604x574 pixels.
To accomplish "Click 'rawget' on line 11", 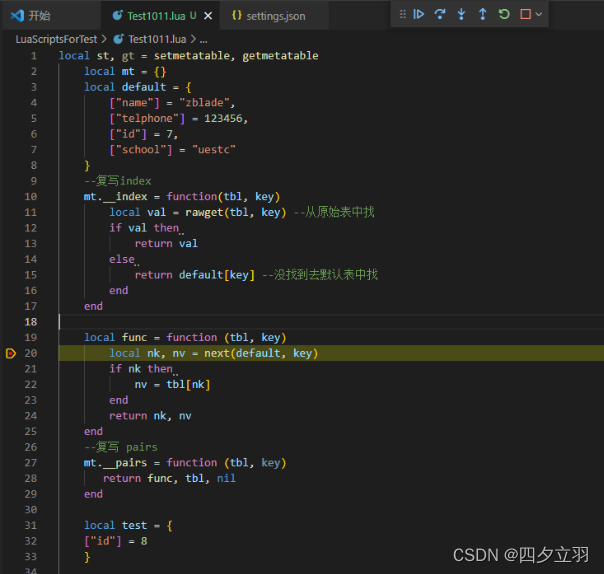I will [204, 213].
